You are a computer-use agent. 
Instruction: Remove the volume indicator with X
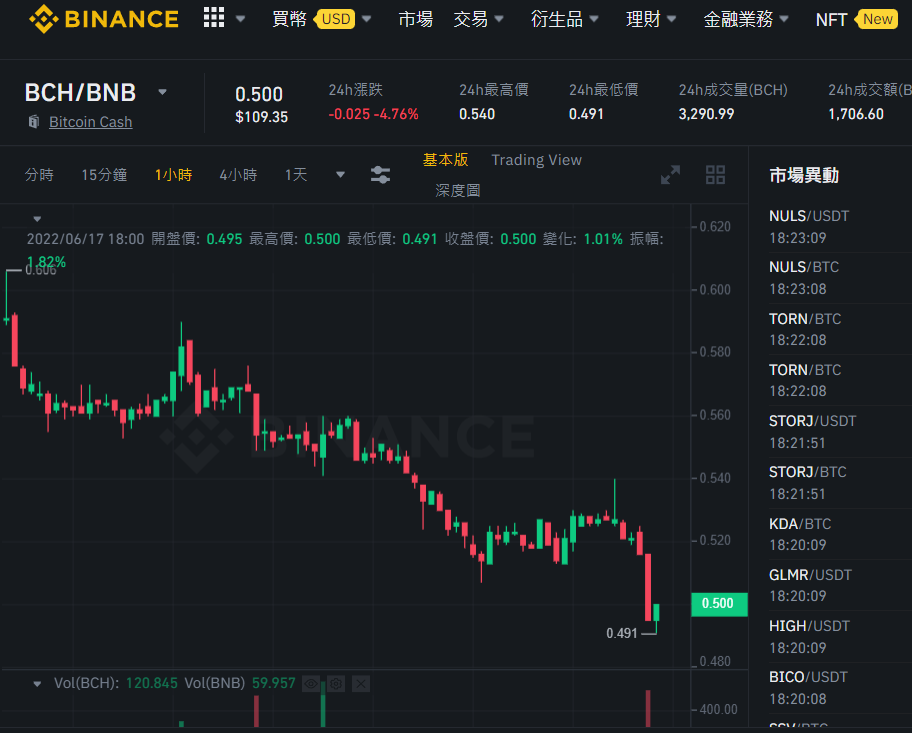pyautogui.click(x=361, y=684)
